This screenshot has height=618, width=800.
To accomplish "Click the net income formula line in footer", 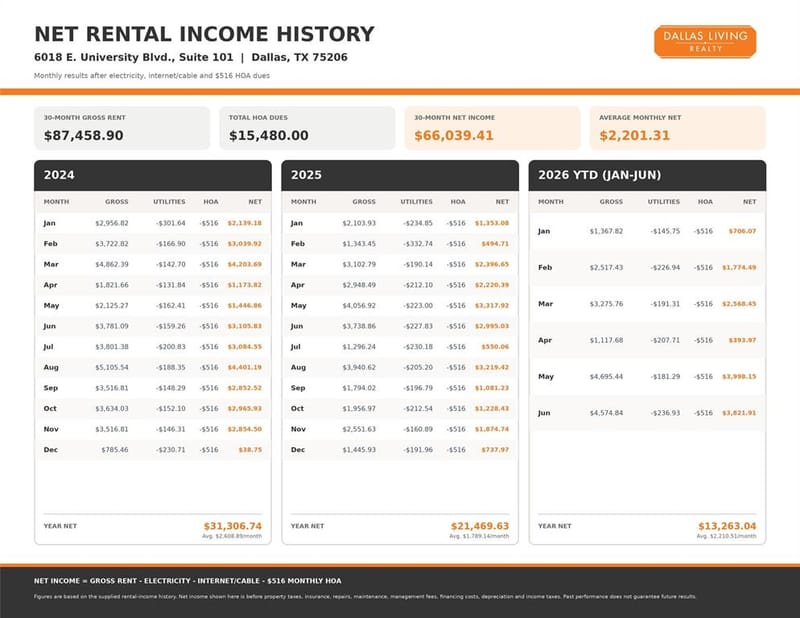I will [188, 581].
